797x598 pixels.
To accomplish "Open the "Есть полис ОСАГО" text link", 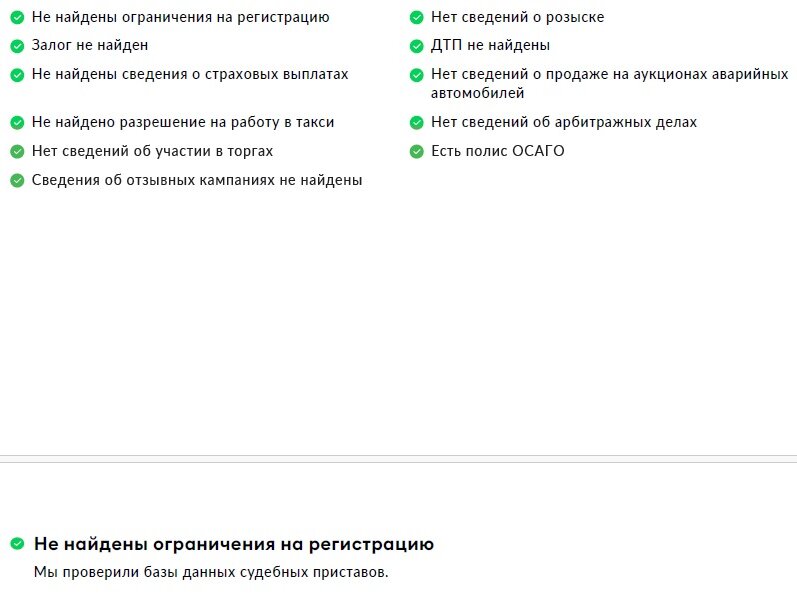I will 497,151.
